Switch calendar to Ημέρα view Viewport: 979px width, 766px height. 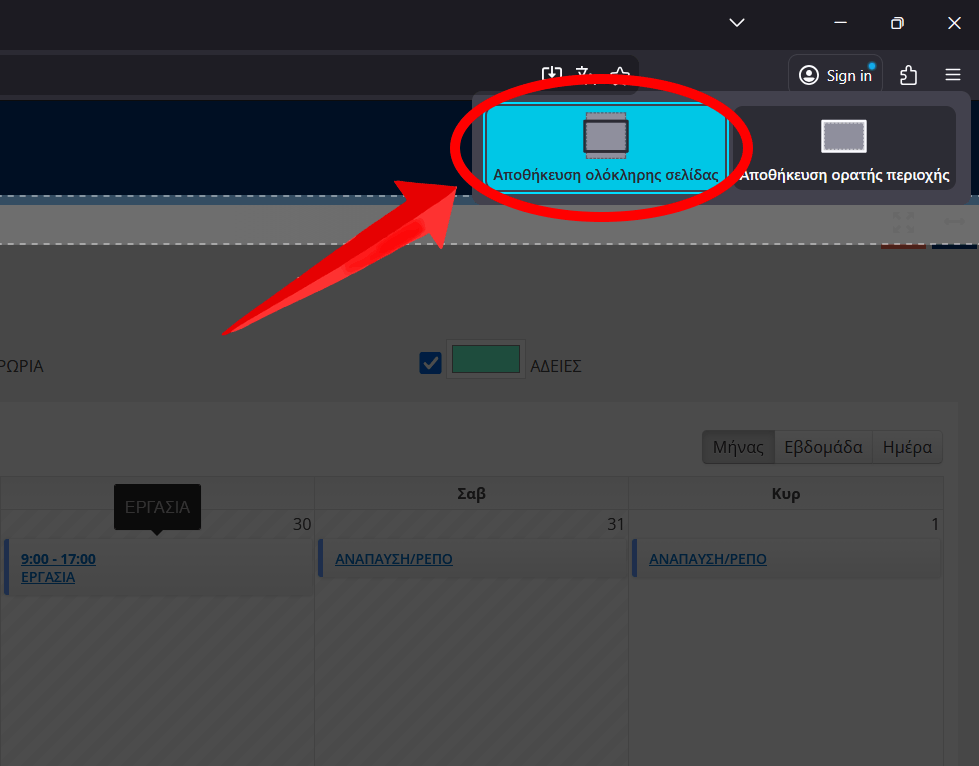point(907,447)
